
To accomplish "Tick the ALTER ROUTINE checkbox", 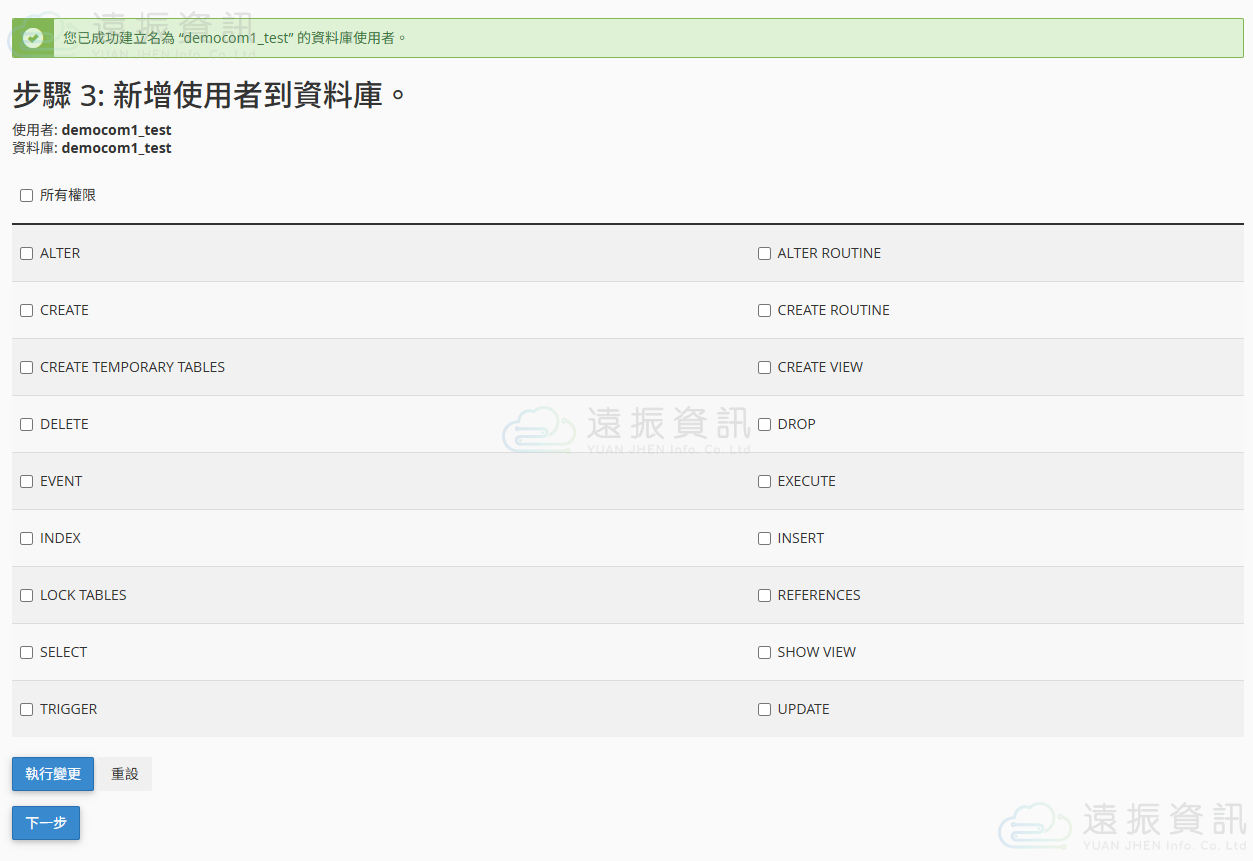I will click(x=765, y=254).
